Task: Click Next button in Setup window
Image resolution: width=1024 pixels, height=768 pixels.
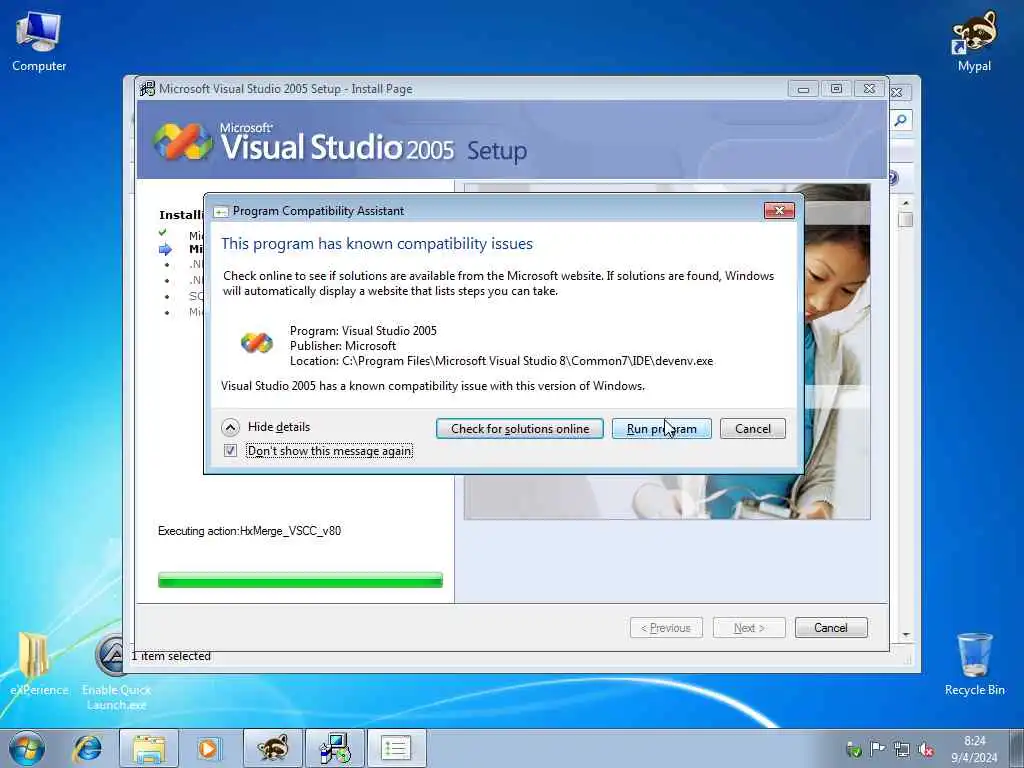Action: pyautogui.click(x=749, y=628)
